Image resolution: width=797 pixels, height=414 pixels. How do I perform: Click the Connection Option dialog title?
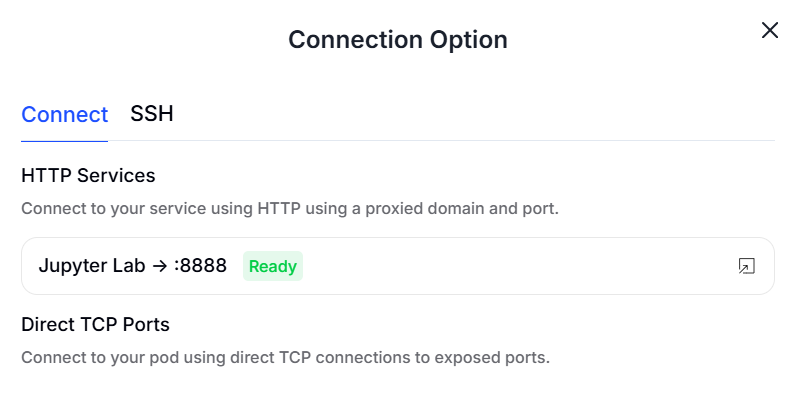click(x=397, y=40)
